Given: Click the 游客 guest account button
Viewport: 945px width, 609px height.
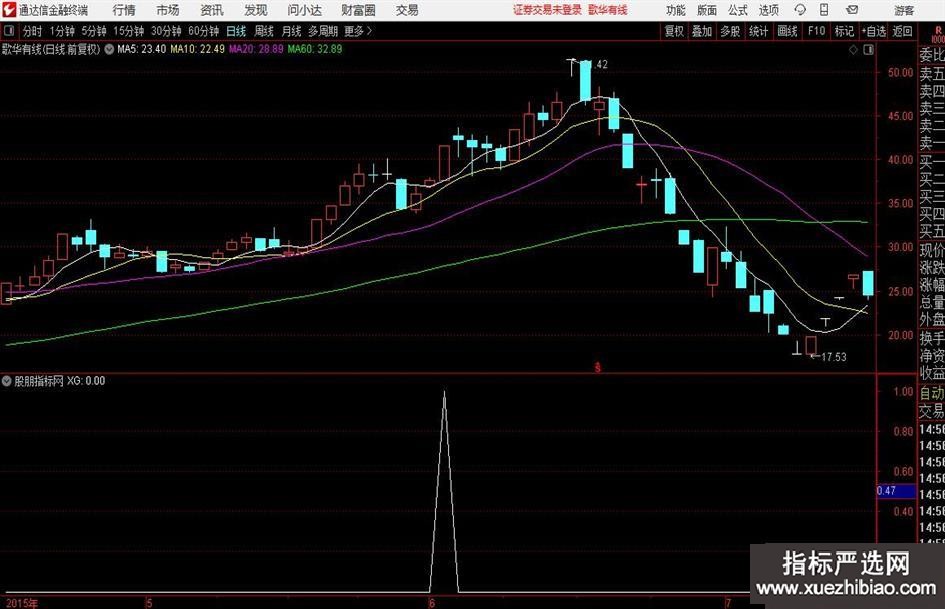Looking at the screenshot, I should click(x=904, y=10).
